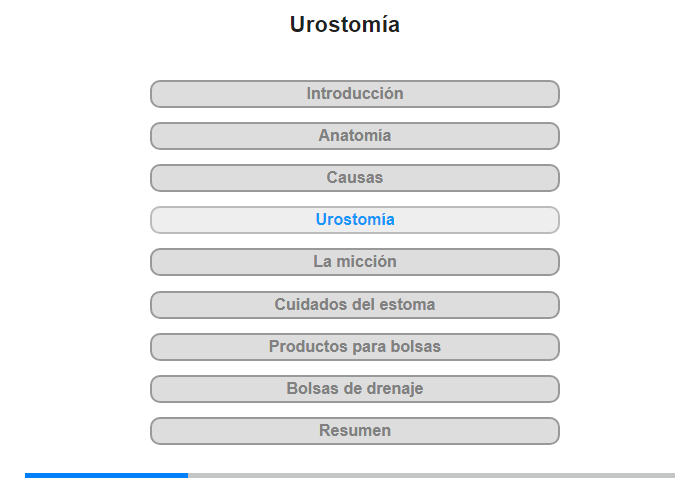Open the Introducción section

click(x=354, y=94)
